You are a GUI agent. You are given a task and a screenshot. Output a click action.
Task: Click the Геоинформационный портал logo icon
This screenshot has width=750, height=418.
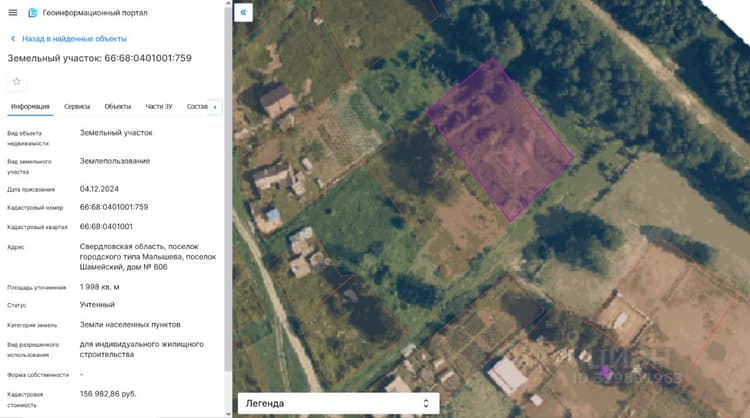(x=33, y=12)
